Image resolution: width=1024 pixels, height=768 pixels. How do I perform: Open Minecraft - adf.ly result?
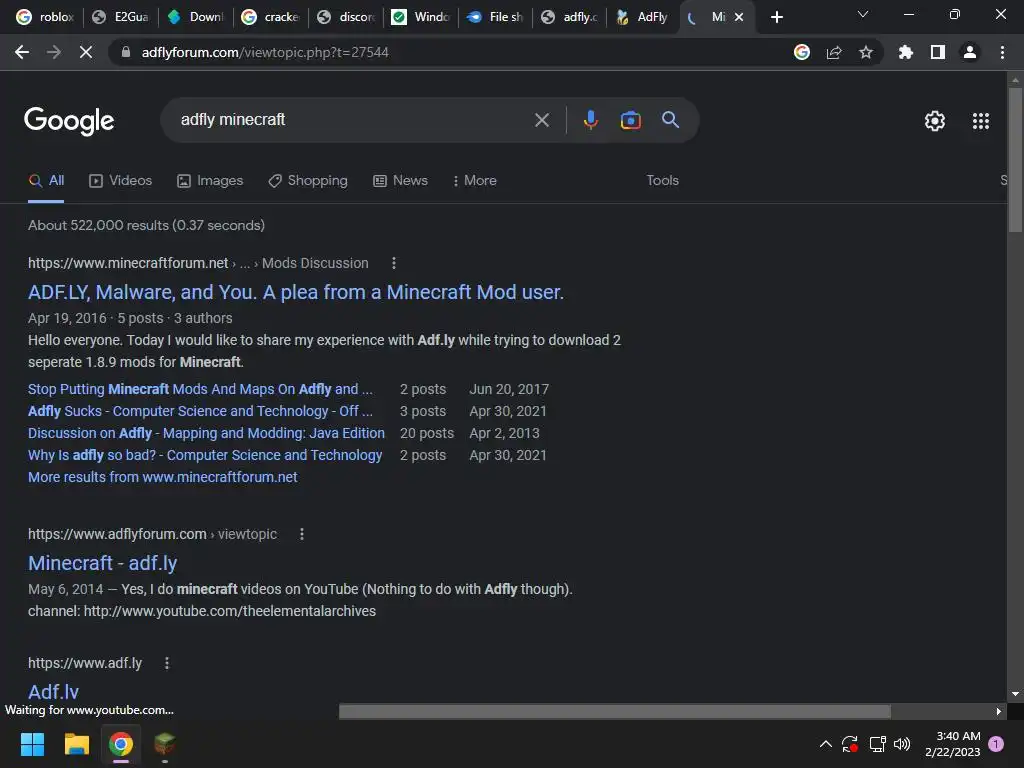(103, 563)
